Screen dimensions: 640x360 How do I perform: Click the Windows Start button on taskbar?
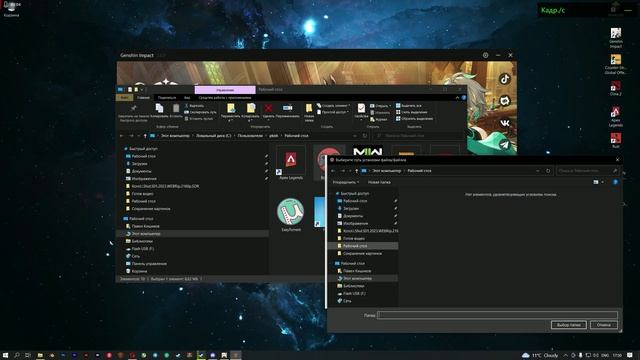(x=6, y=356)
